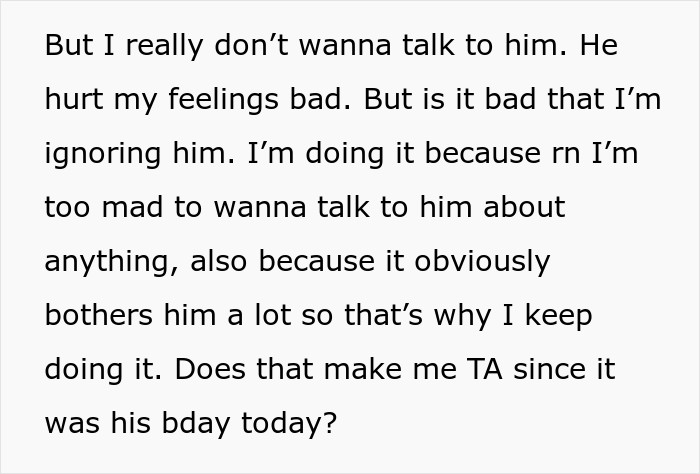Click the word "hurt" starting the second line

coord(73,100)
